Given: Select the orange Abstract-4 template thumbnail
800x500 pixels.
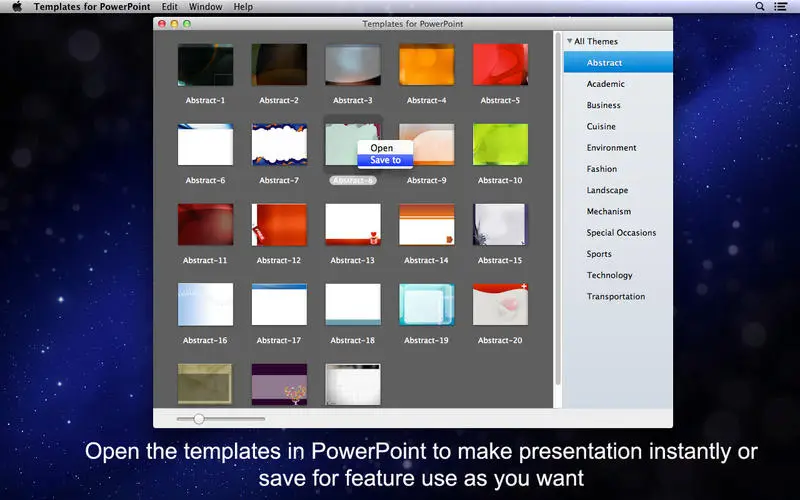Looking at the screenshot, I should coord(427,65).
